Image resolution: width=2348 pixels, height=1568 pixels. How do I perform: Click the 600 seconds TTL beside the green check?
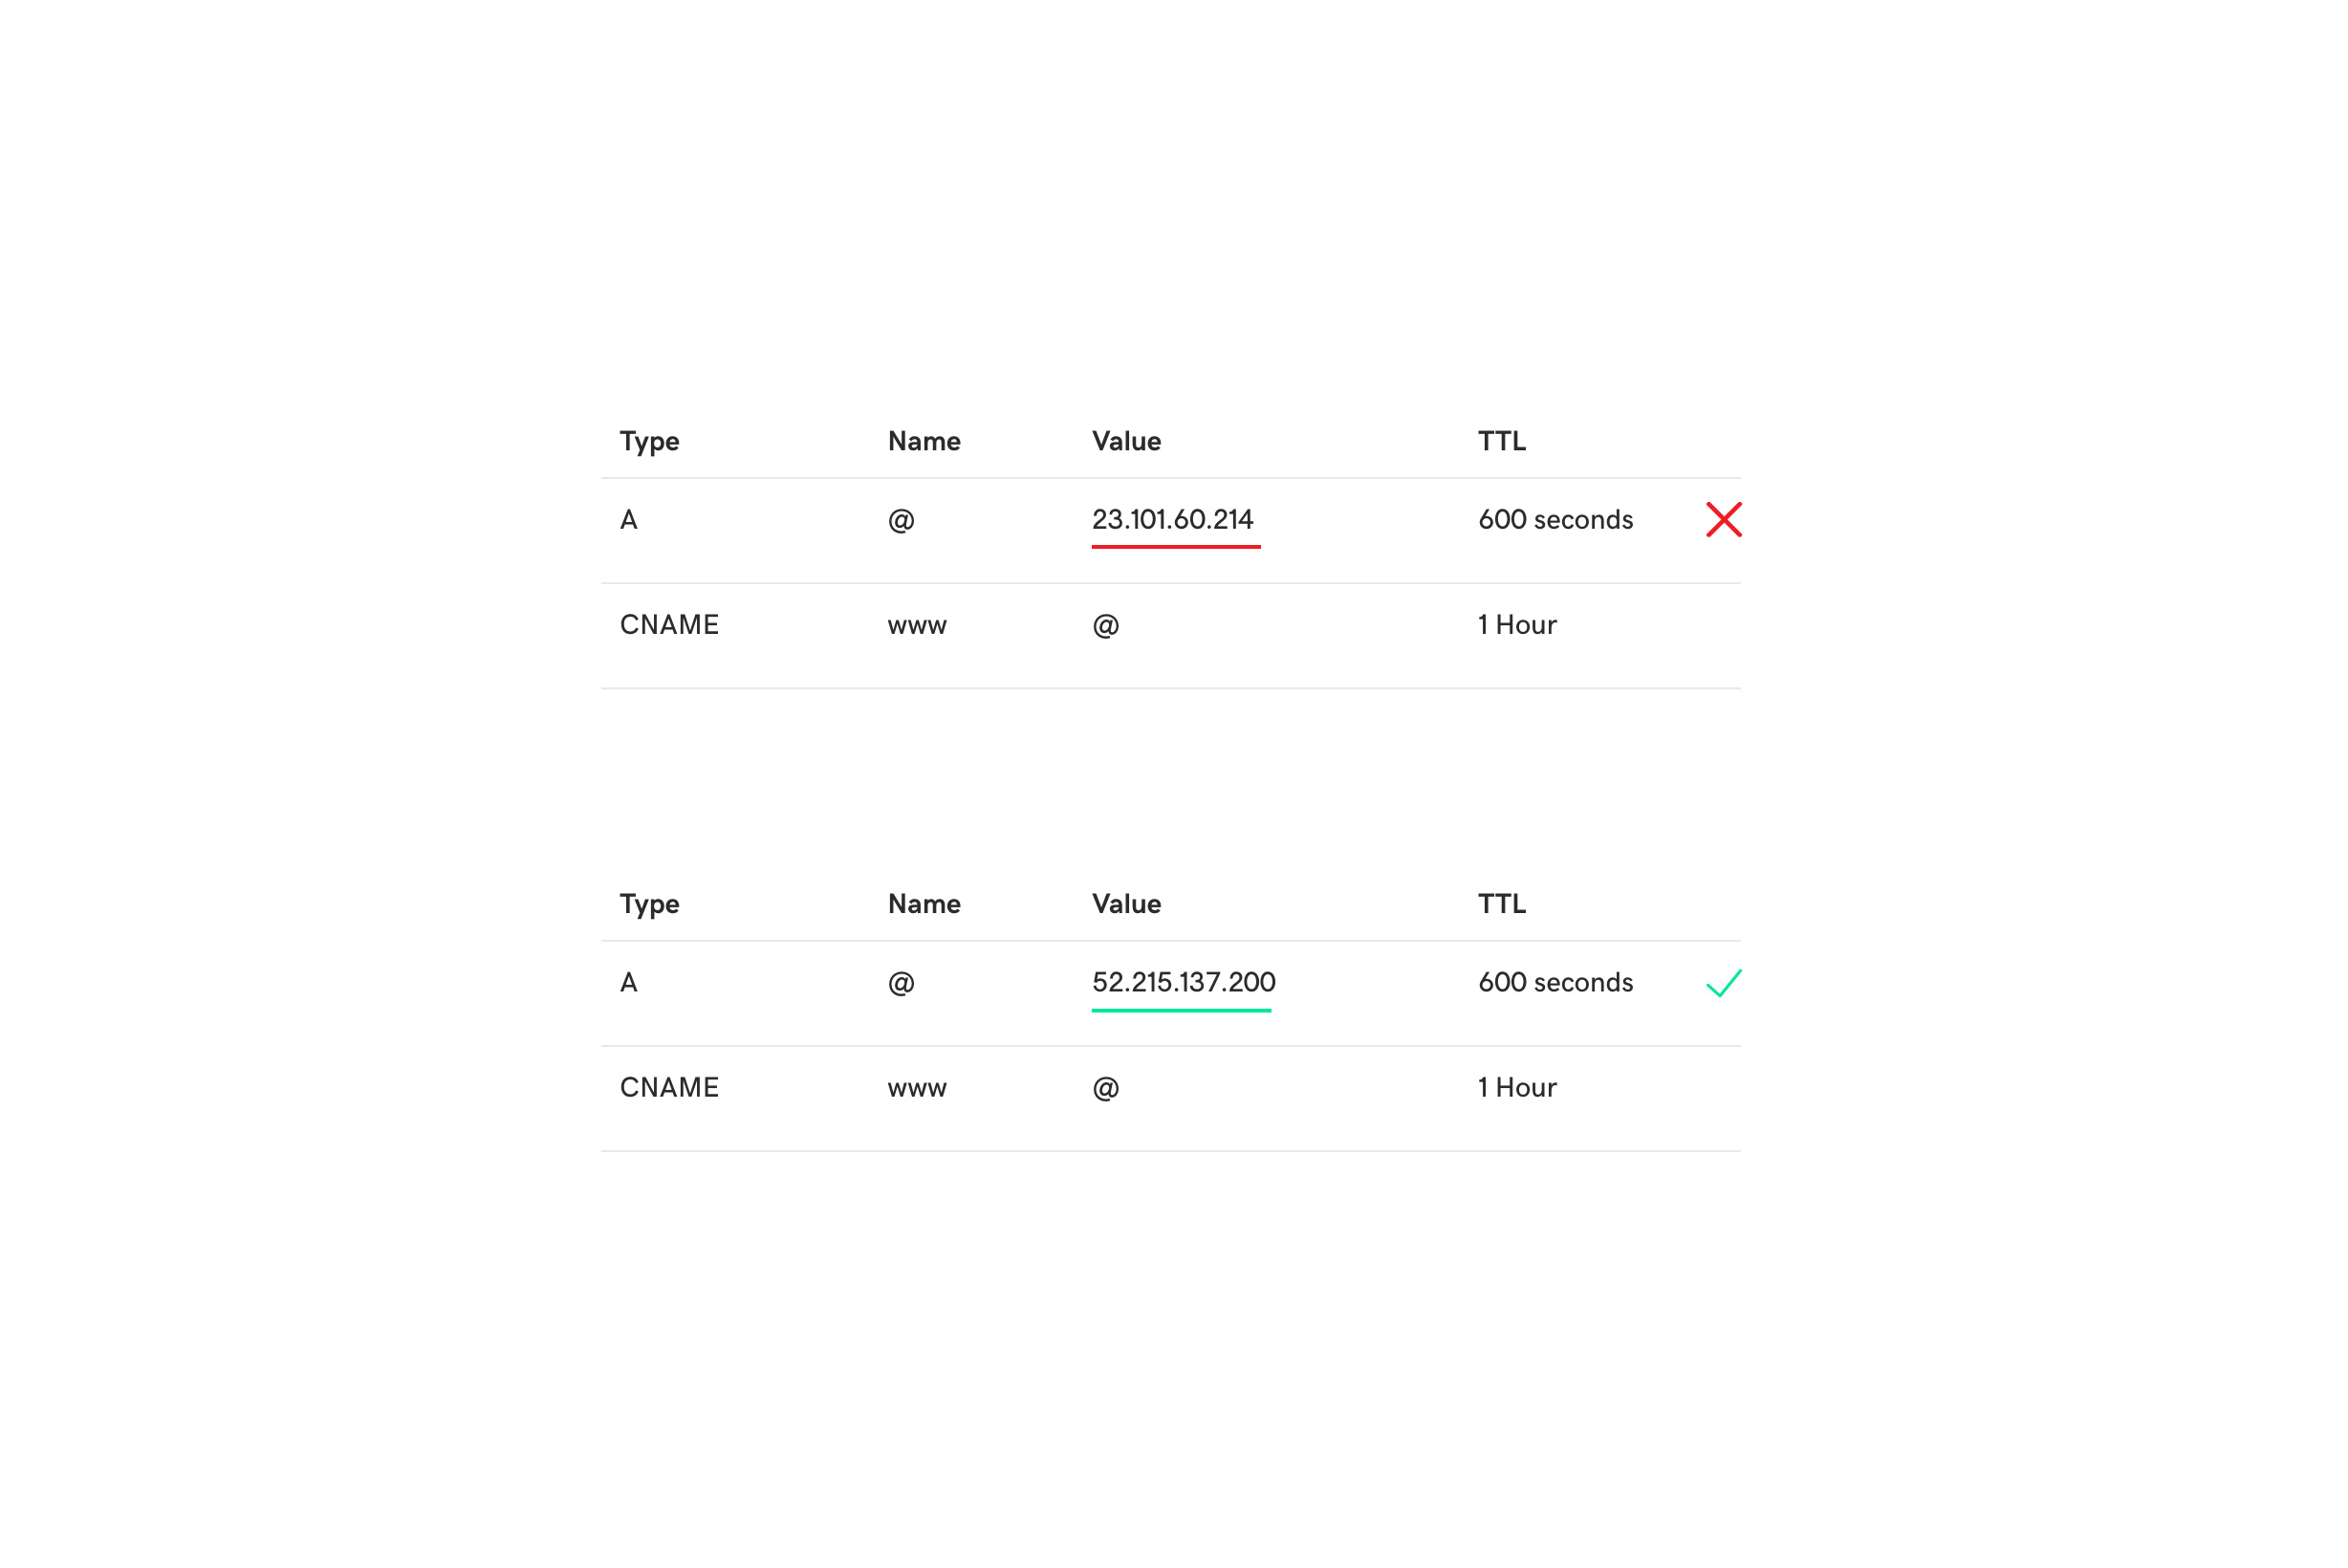(1555, 982)
